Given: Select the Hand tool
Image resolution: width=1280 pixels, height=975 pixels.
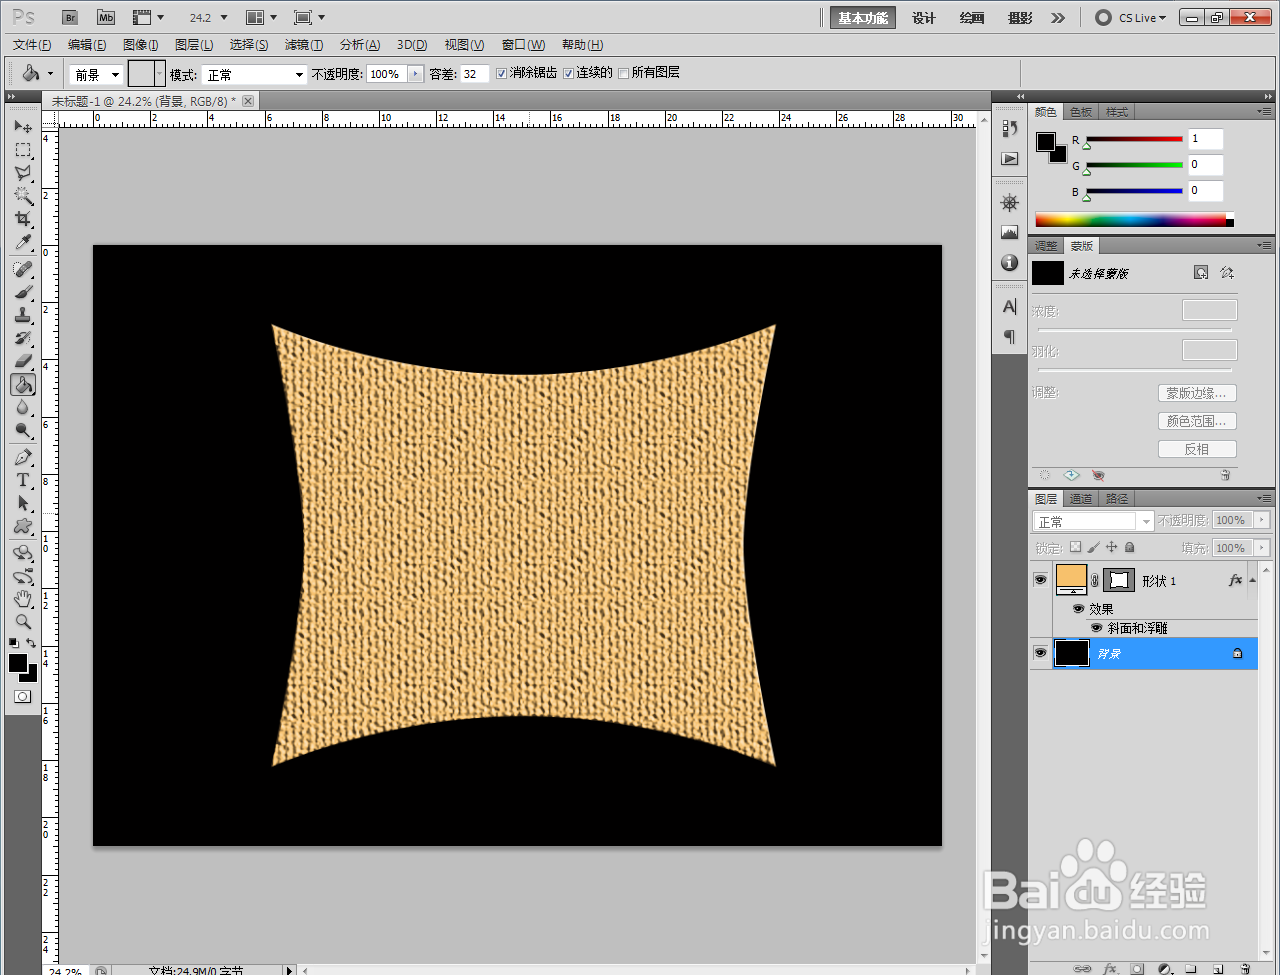Looking at the screenshot, I should [x=23, y=599].
